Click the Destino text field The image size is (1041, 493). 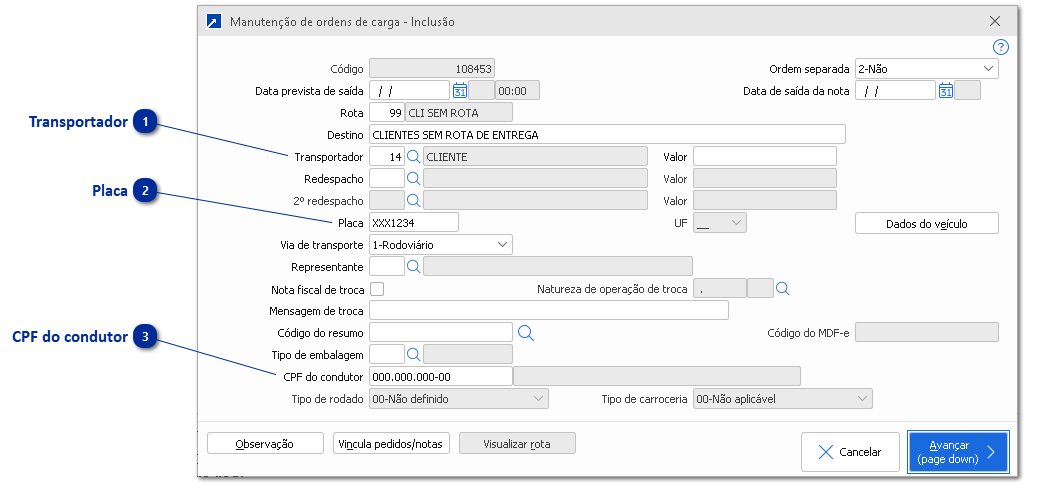pyautogui.click(x=607, y=135)
